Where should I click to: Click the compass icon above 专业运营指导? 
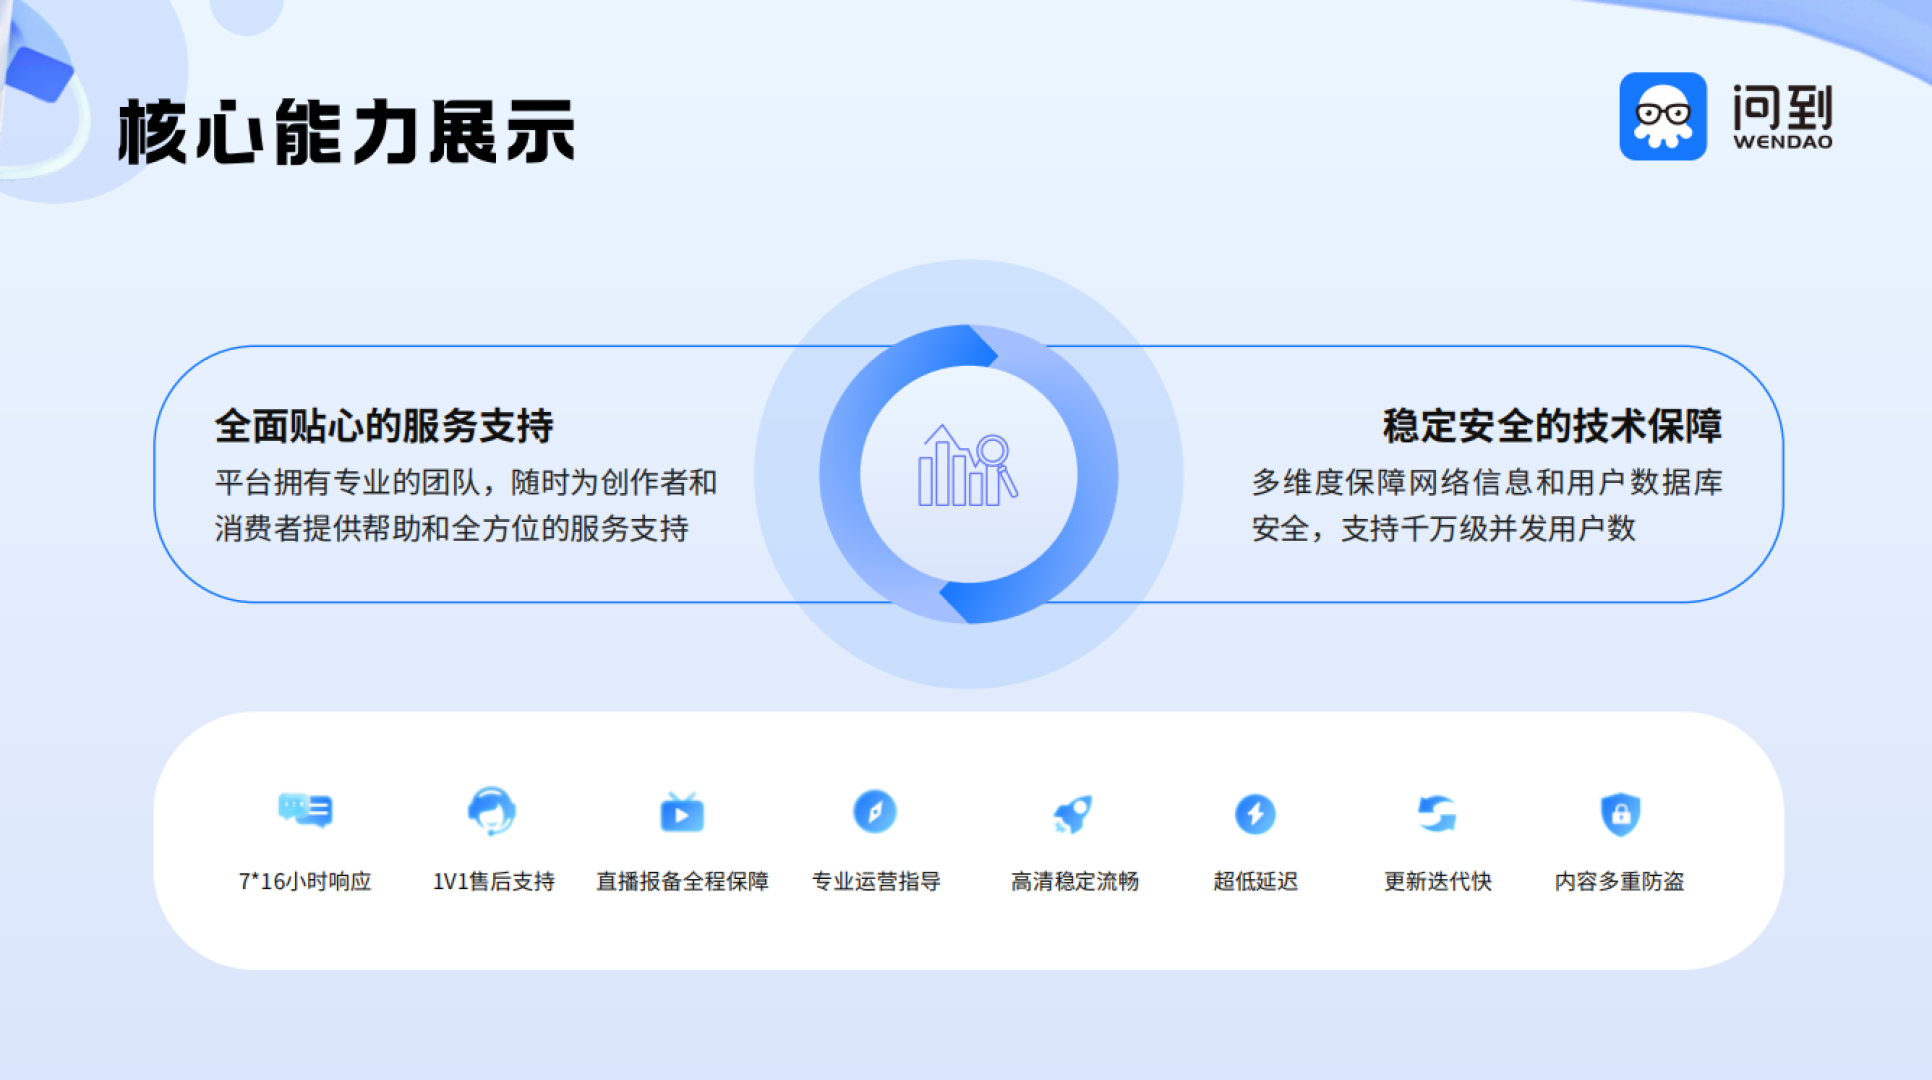click(x=875, y=811)
